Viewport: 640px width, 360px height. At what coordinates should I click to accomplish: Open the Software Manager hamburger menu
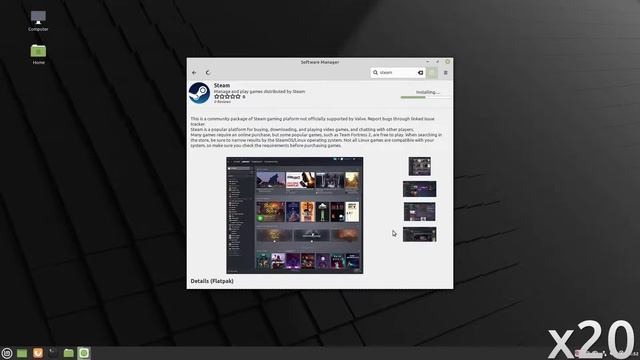(x=446, y=73)
